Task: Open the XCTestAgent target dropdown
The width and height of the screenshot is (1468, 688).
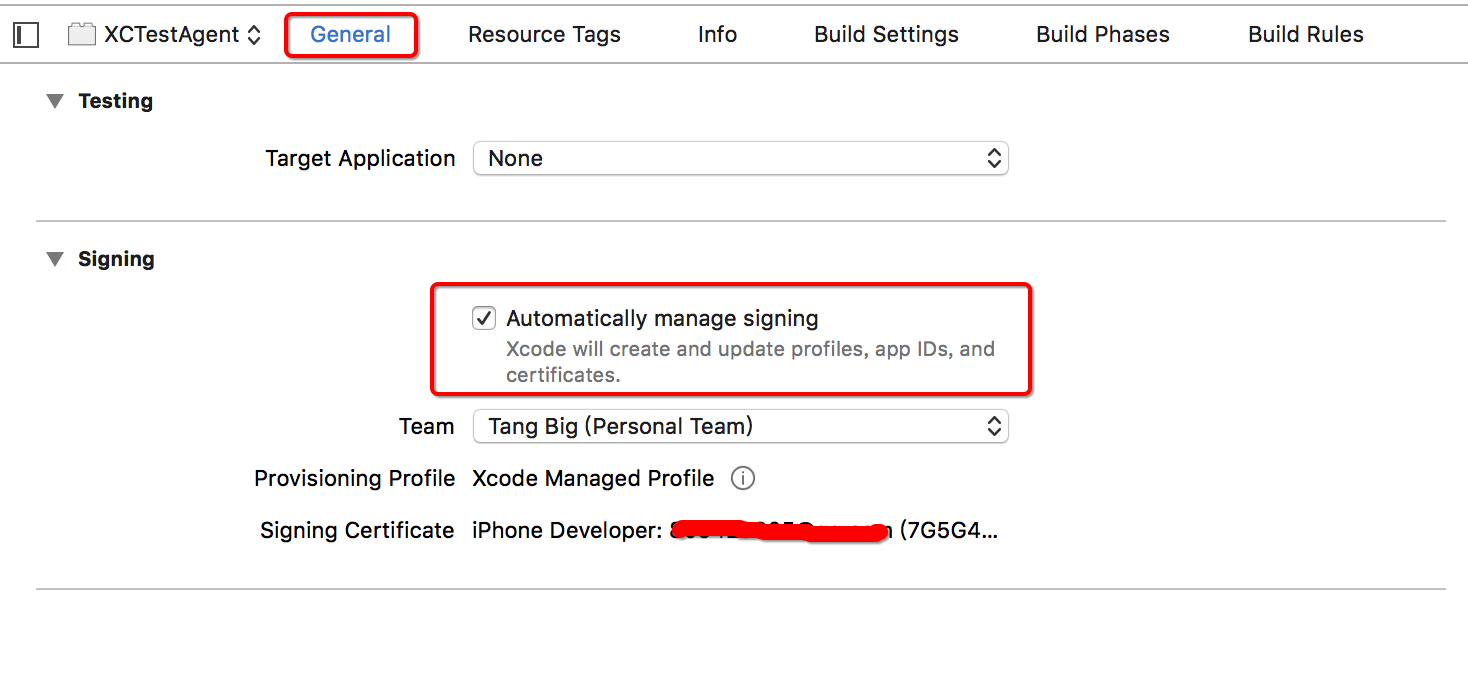Action: click(165, 35)
